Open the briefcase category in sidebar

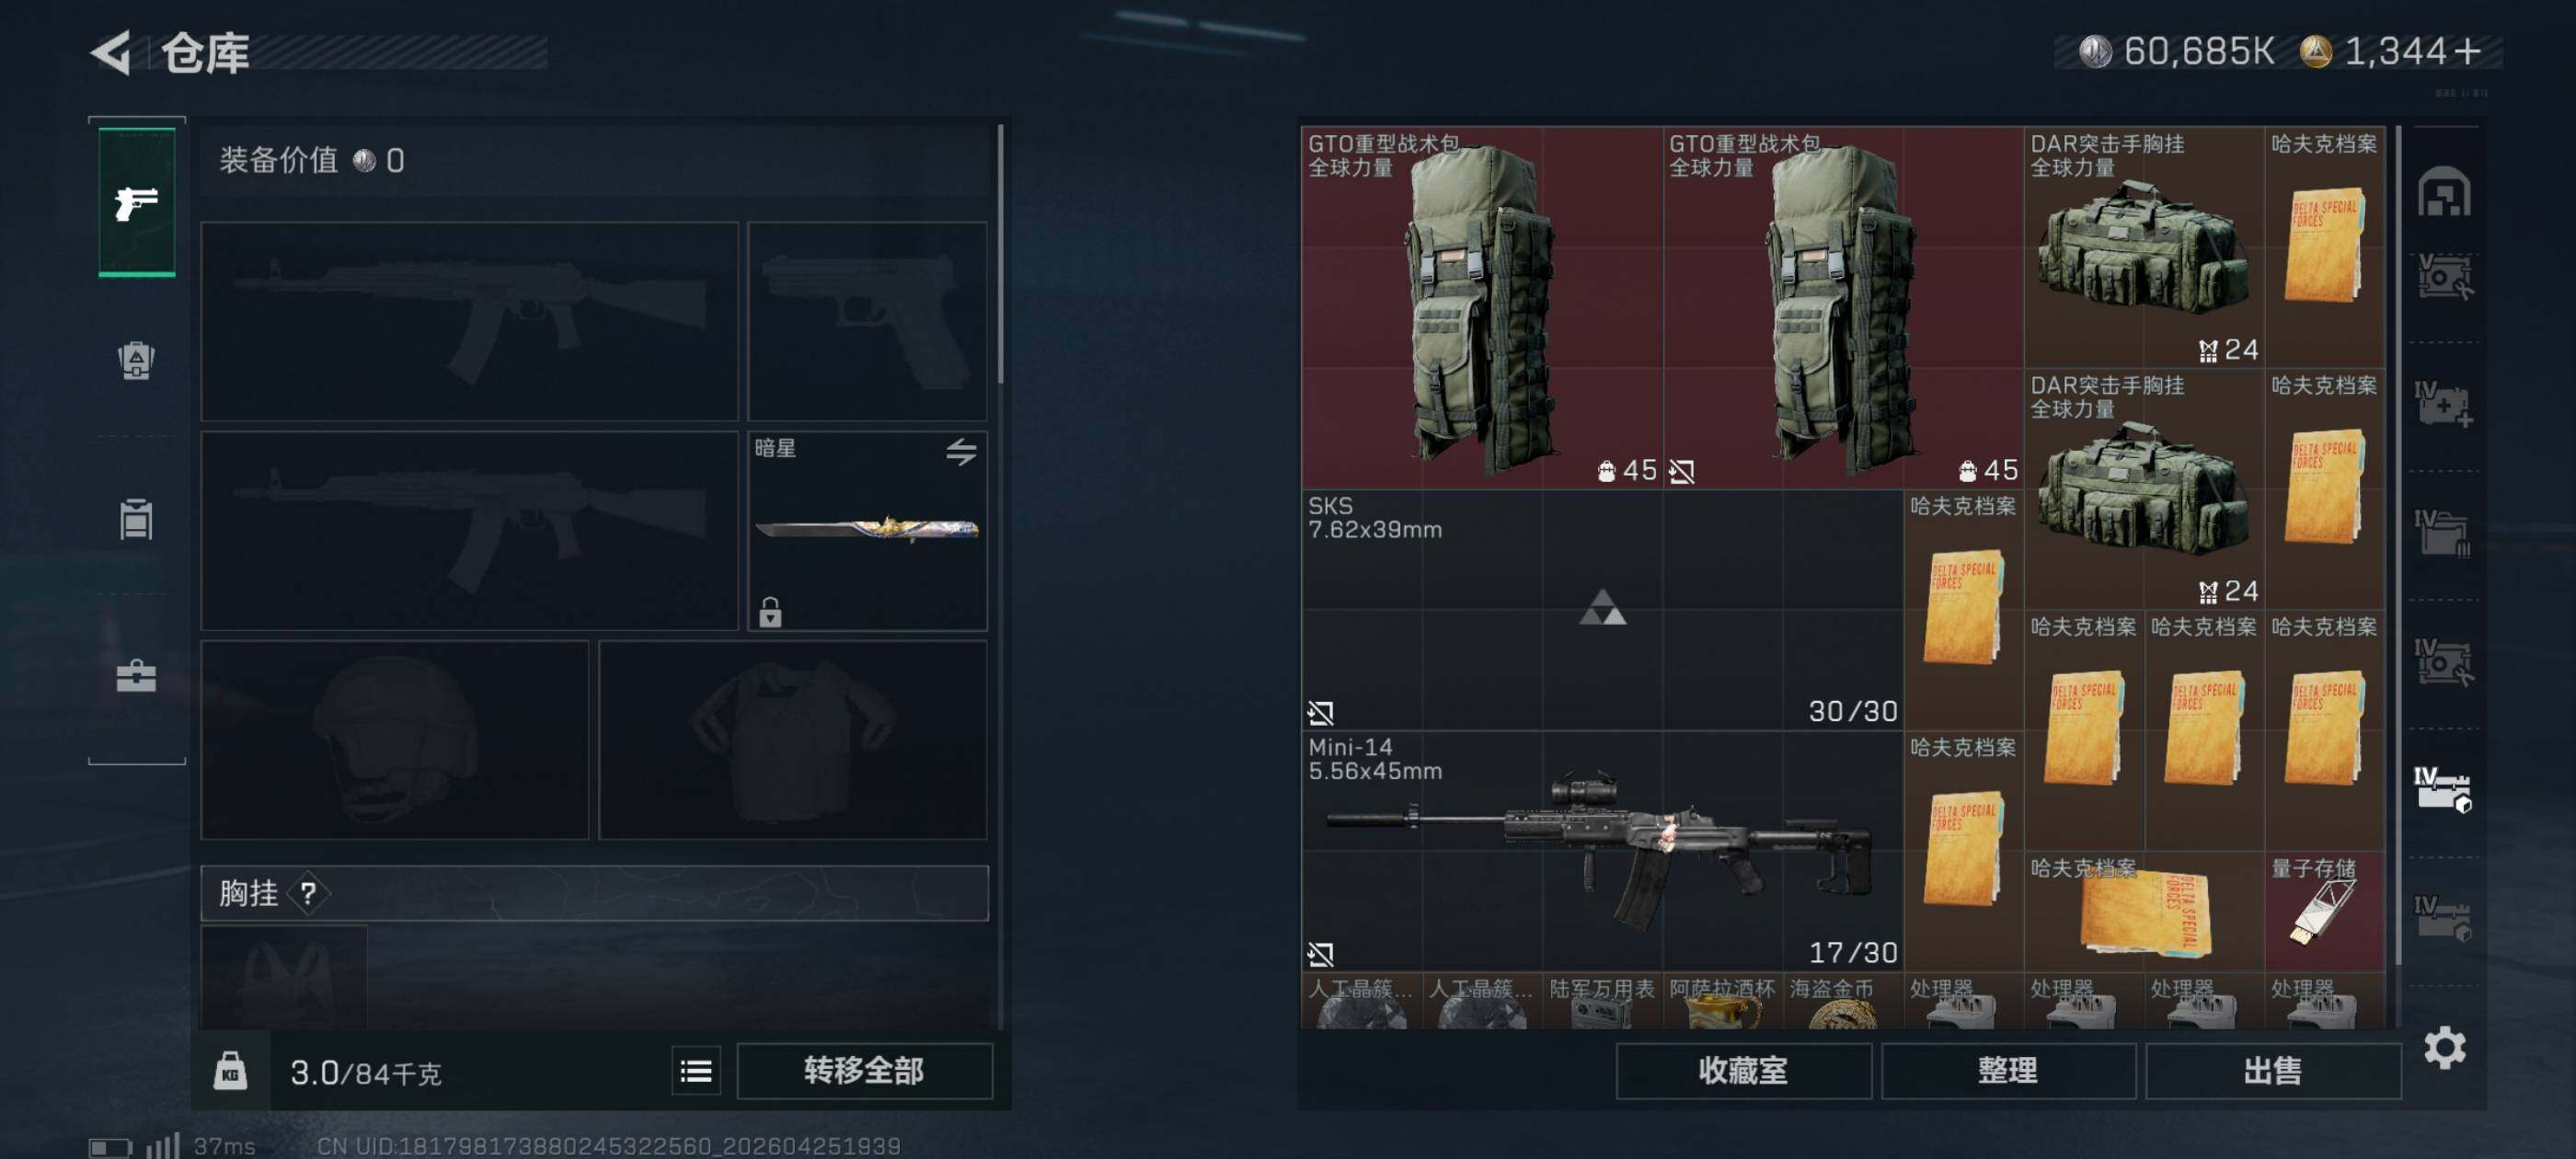(x=136, y=677)
